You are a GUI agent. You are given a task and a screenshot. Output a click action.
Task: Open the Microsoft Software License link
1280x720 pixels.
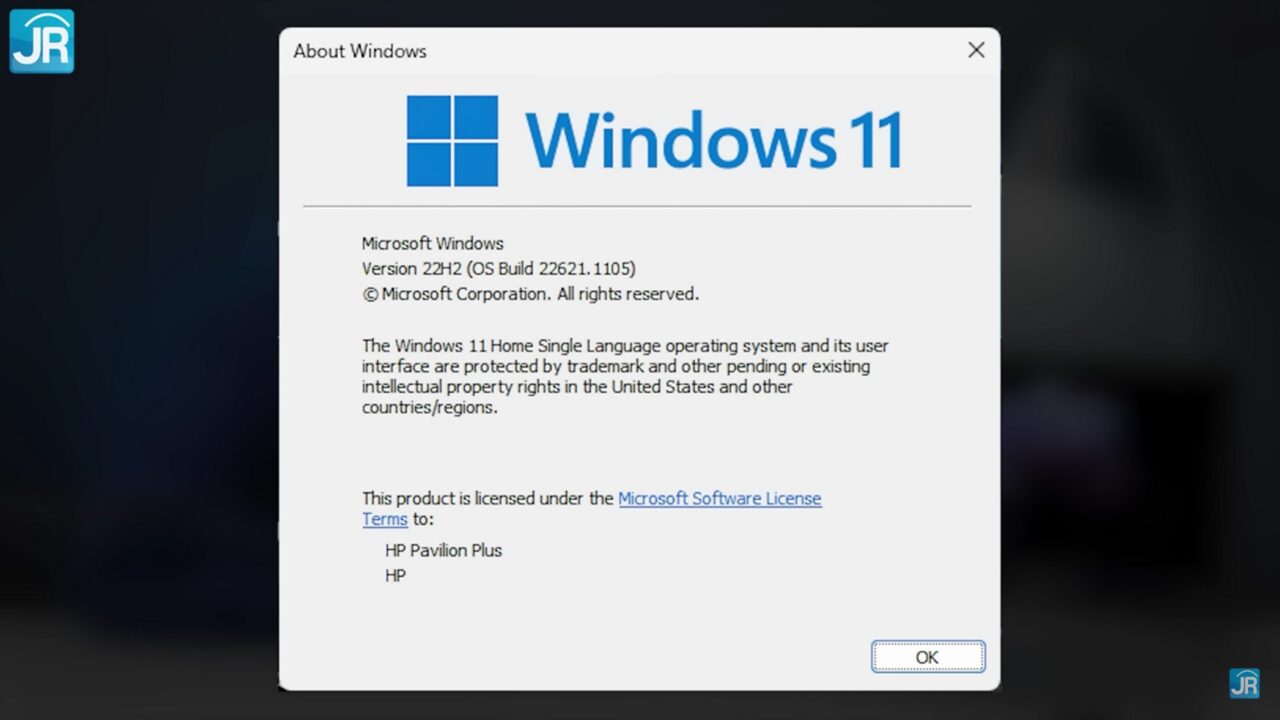(x=719, y=498)
